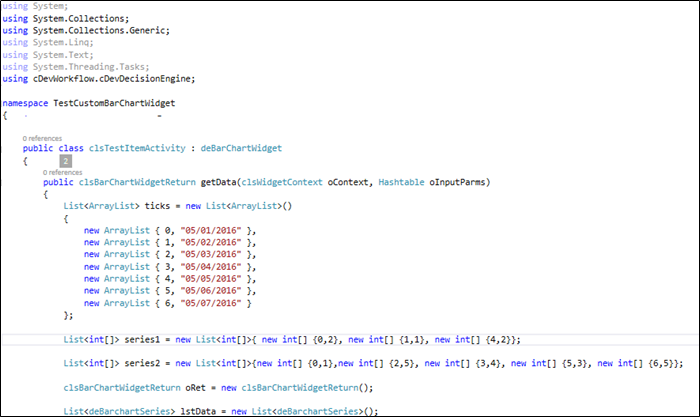Click the 'namespace' keyword
Image resolution: width=700 pixels, height=417 pixels.
point(25,103)
